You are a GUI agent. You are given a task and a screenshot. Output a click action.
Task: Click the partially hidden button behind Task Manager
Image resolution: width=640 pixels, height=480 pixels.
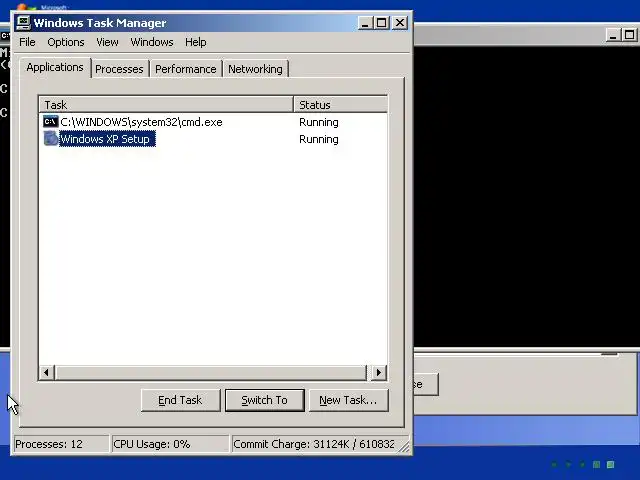426,384
